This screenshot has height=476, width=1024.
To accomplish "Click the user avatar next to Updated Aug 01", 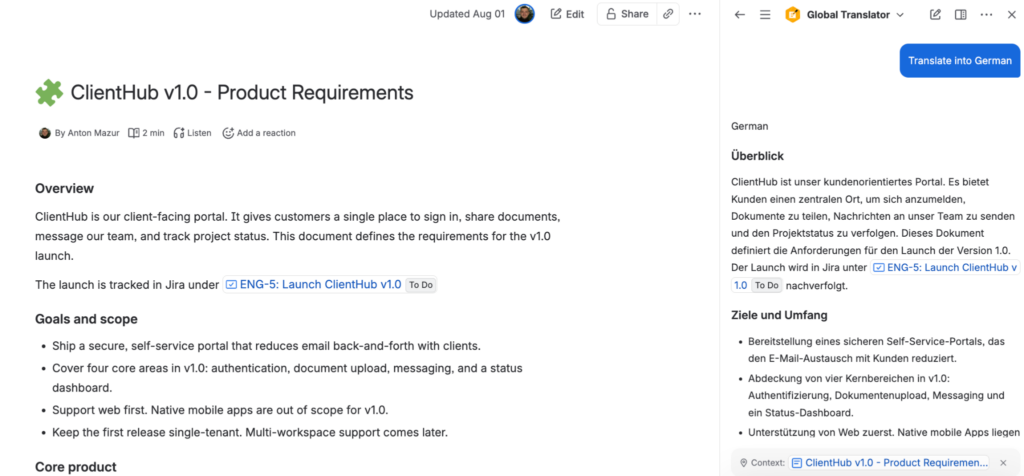I will click(x=524, y=14).
